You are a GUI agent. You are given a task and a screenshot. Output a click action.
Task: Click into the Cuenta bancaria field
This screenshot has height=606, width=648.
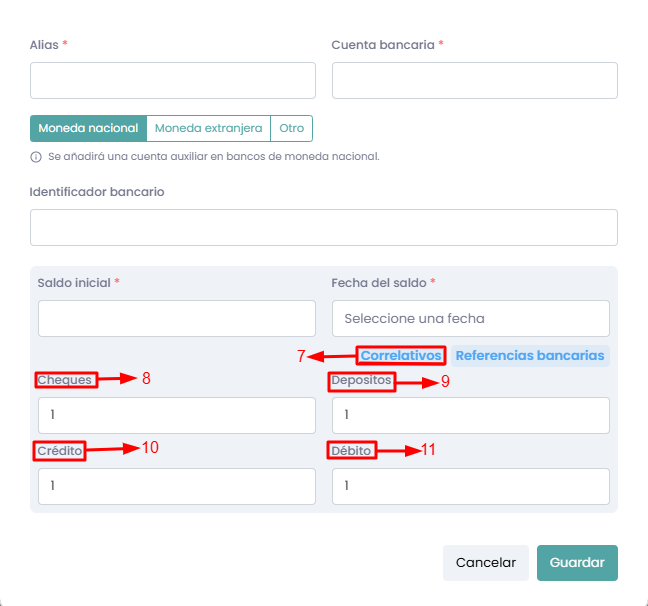(474, 81)
